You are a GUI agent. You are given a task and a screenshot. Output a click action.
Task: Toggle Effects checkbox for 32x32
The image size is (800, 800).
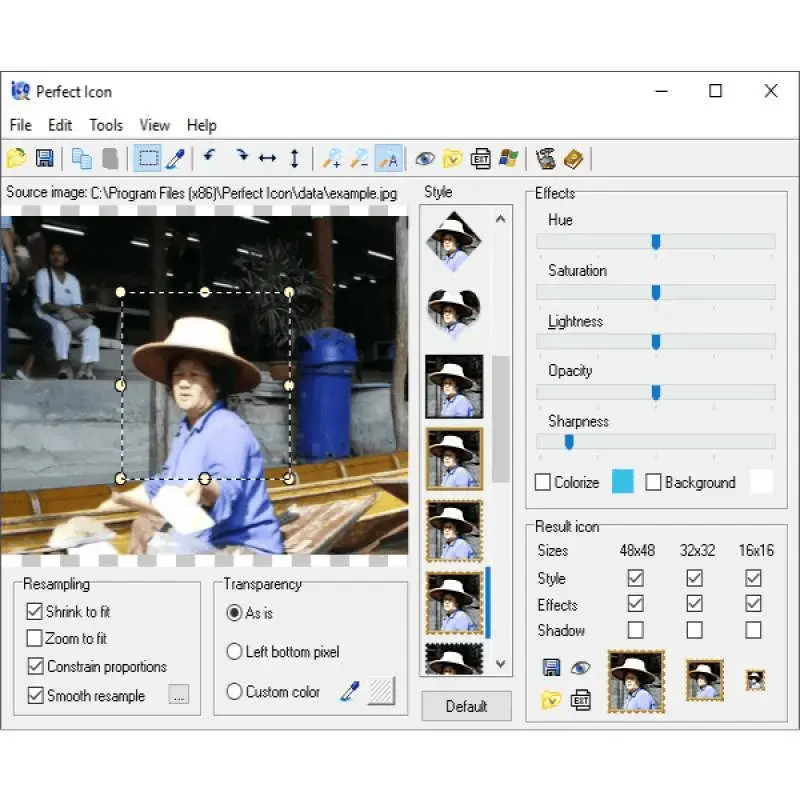[x=694, y=604]
